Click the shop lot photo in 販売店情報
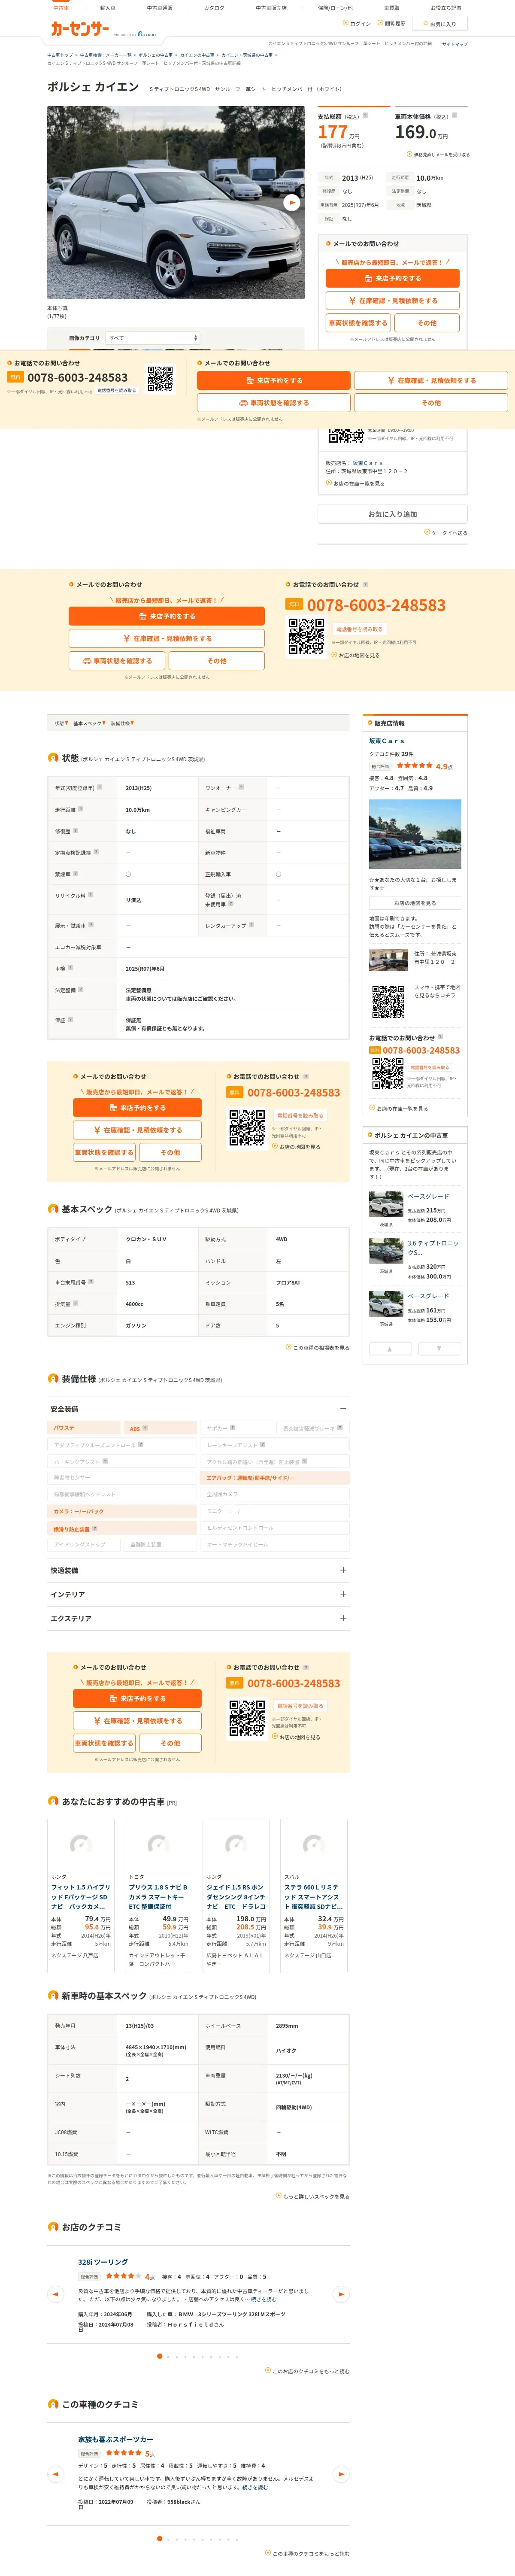This screenshot has width=515, height=2576. pyautogui.click(x=415, y=834)
